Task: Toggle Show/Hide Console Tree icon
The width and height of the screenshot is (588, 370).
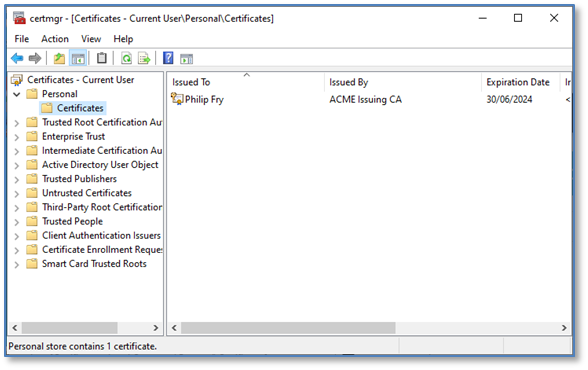Action: coord(78,58)
